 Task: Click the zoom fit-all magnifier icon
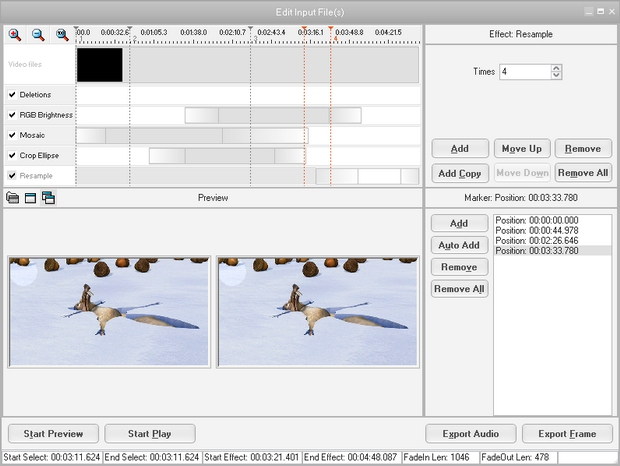62,35
